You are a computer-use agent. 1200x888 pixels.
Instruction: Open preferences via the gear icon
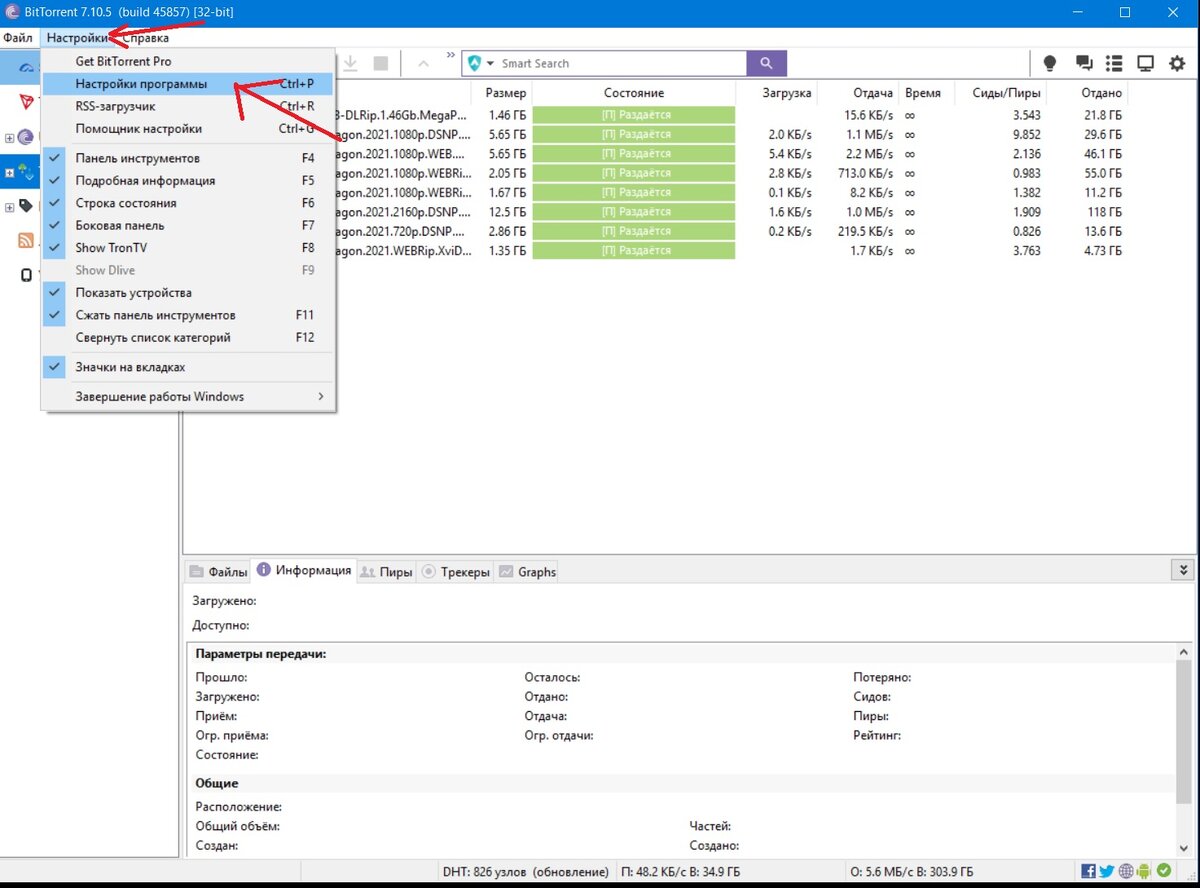click(x=1177, y=63)
